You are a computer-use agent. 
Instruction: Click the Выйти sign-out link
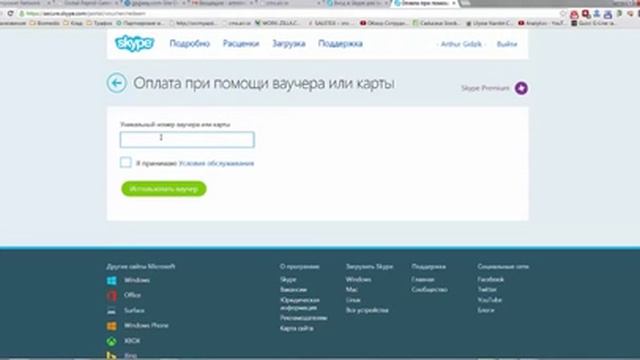507,44
